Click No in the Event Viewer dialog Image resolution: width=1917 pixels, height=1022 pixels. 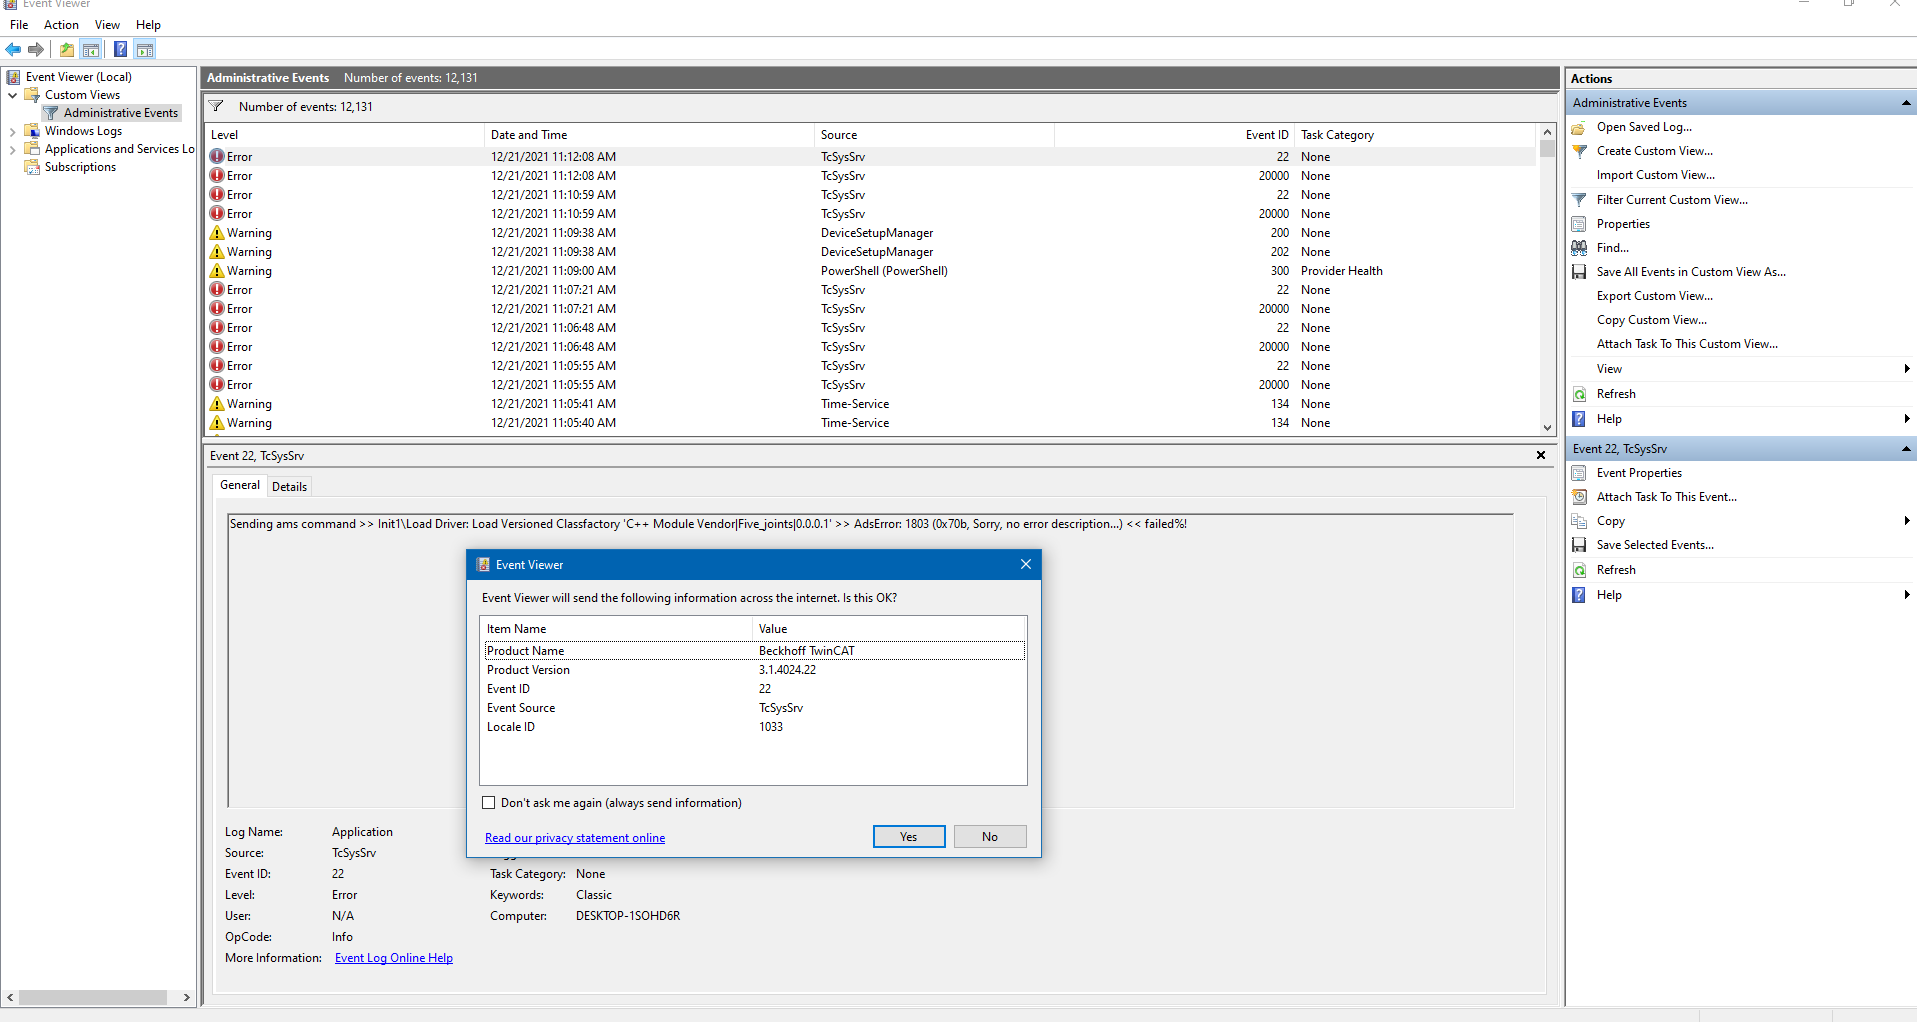(x=990, y=837)
